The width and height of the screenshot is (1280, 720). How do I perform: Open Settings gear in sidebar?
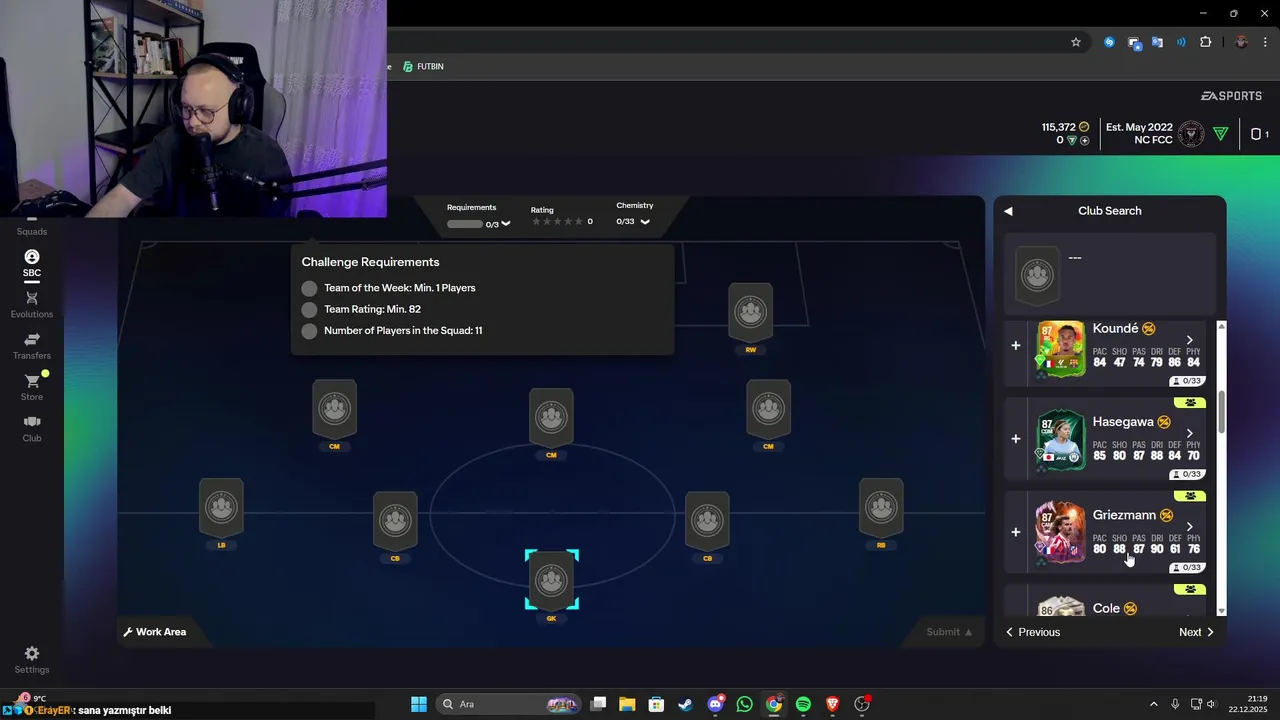point(32,660)
